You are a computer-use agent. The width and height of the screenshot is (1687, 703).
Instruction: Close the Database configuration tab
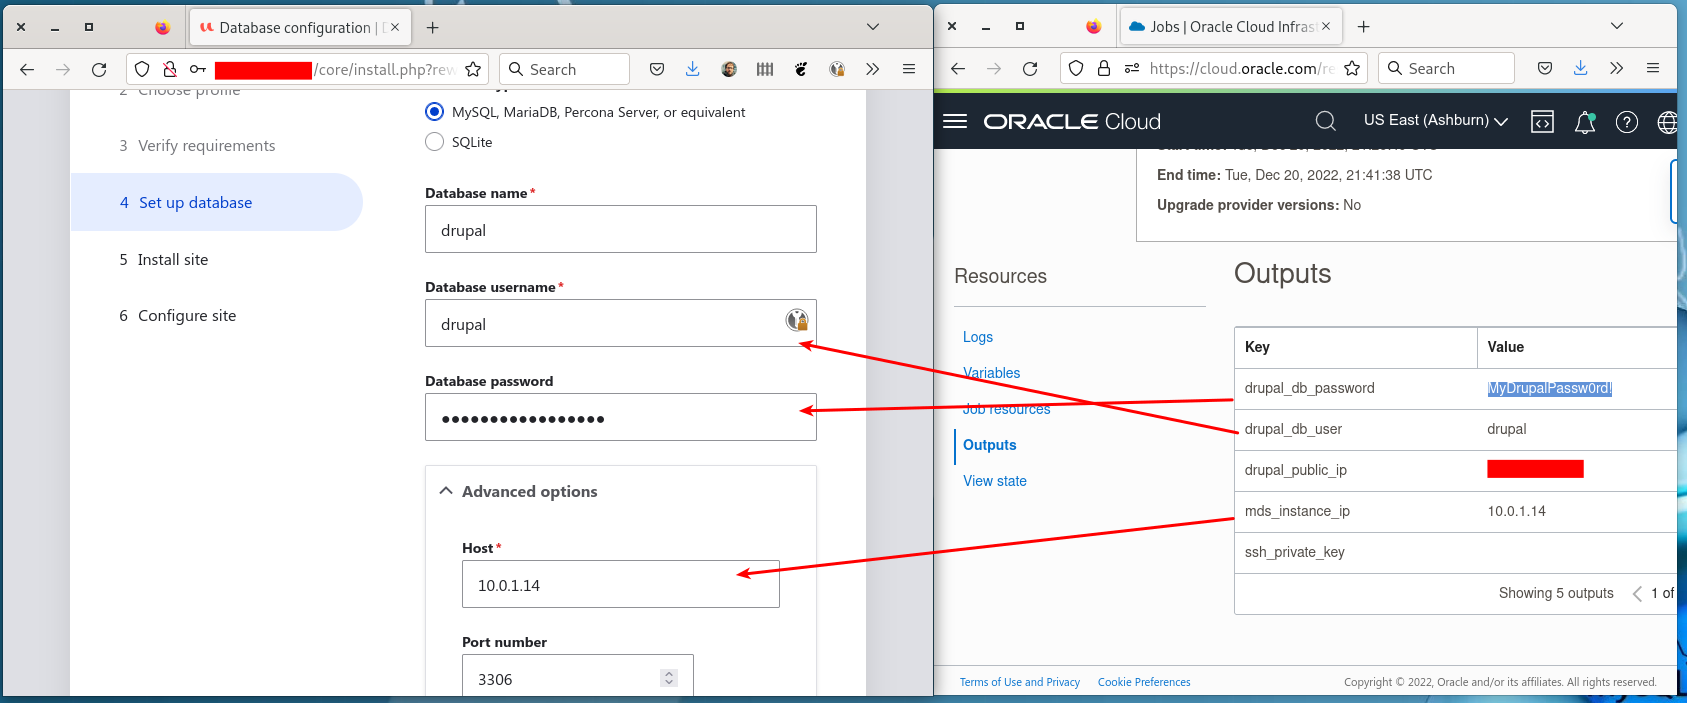tap(395, 27)
